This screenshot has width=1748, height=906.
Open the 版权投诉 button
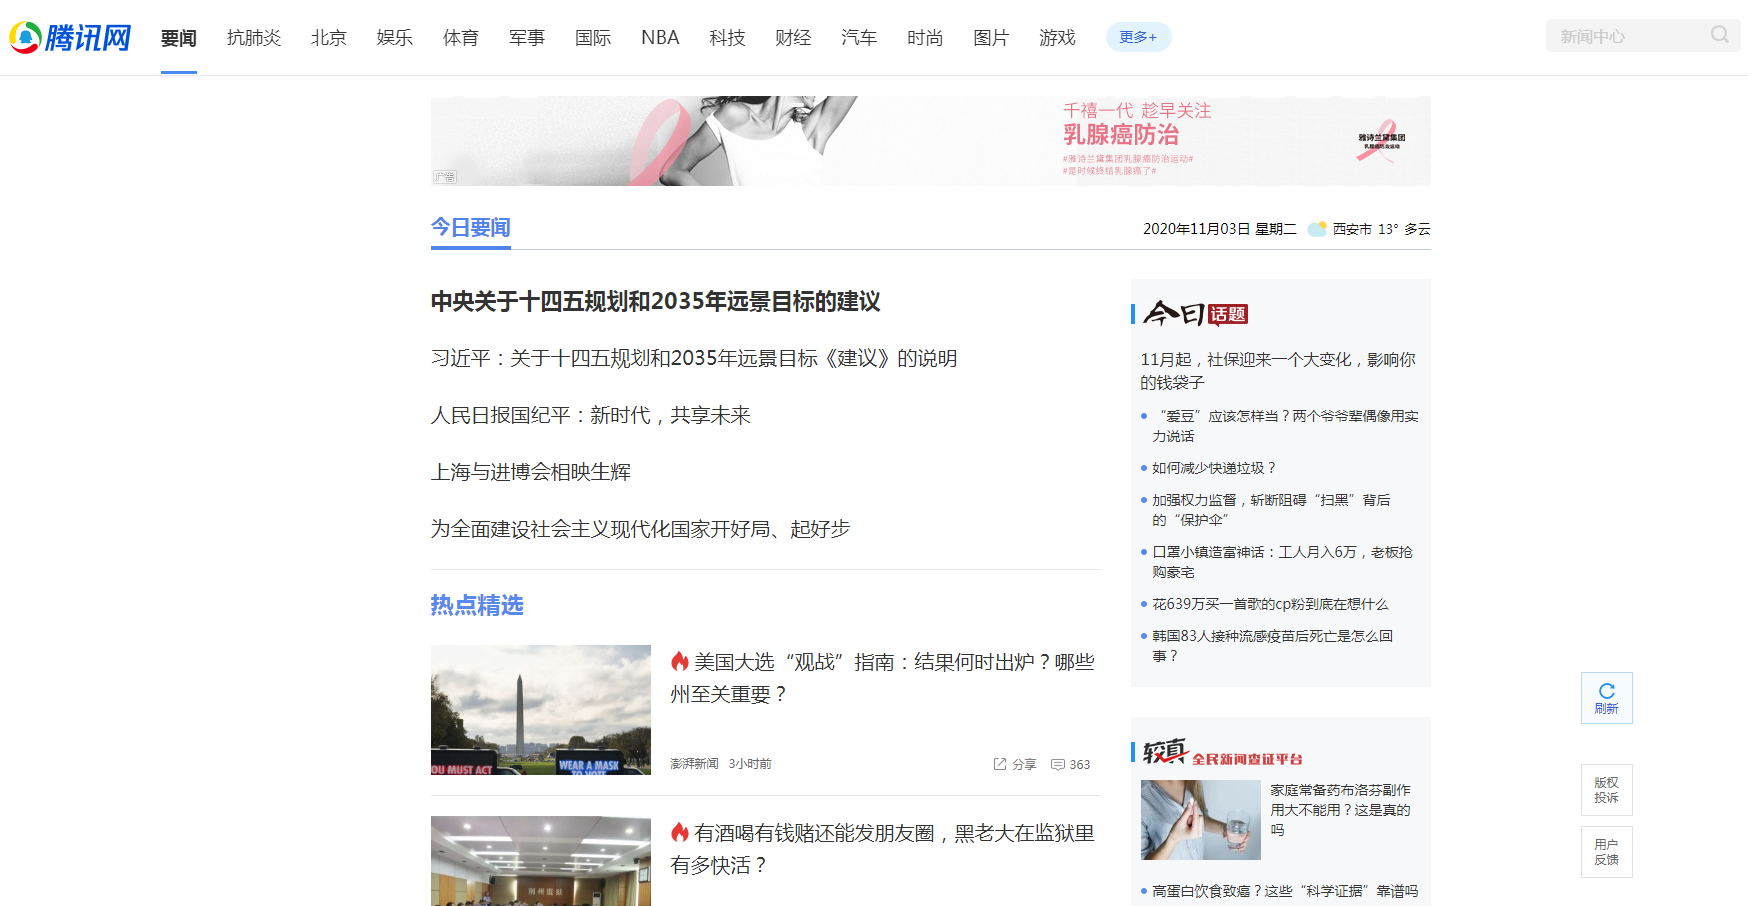[1606, 790]
